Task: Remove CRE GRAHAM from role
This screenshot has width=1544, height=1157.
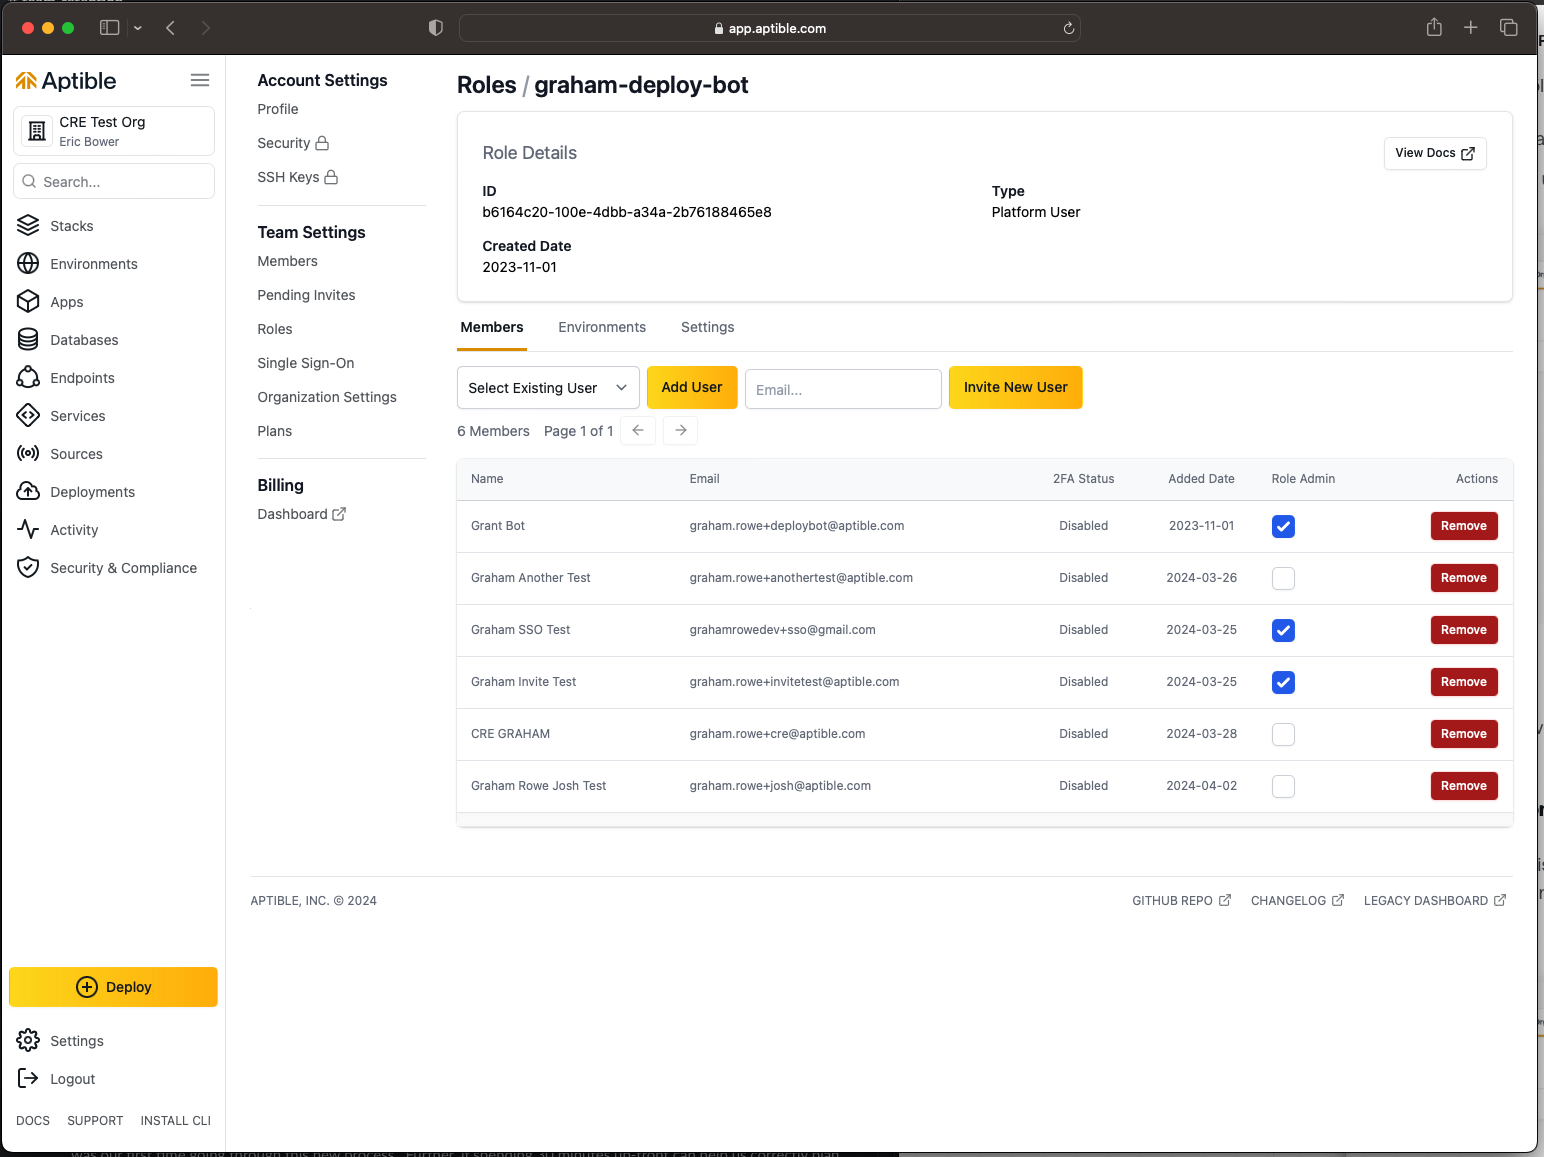Action: coord(1464,734)
